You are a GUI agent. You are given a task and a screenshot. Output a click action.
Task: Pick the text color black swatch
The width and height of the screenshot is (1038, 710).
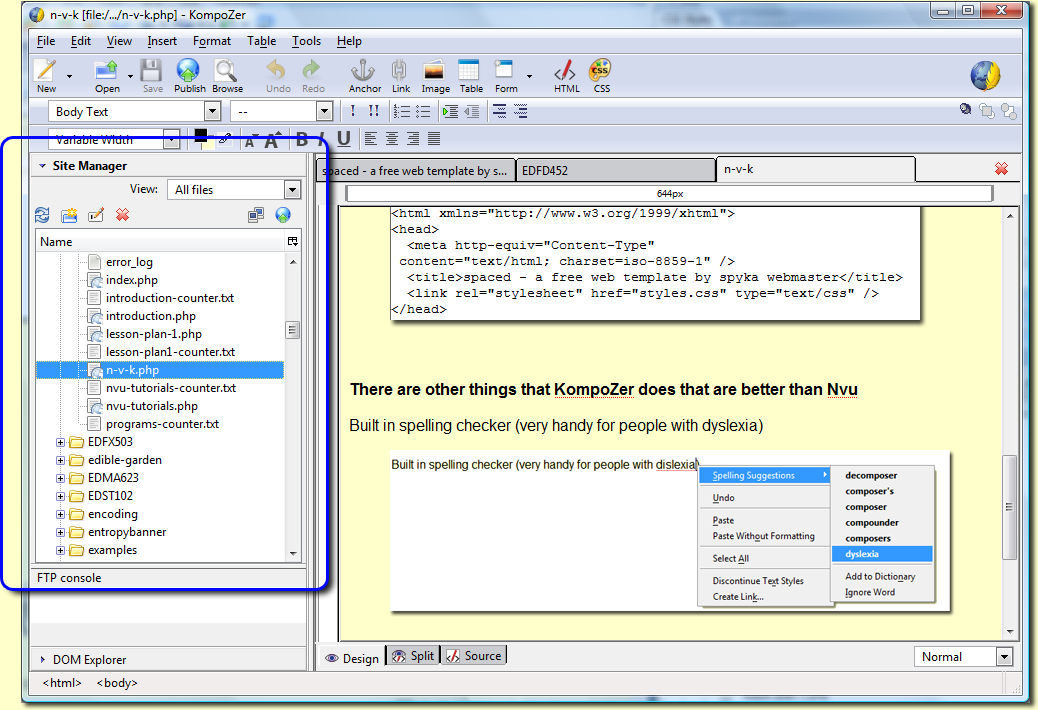[x=201, y=136]
